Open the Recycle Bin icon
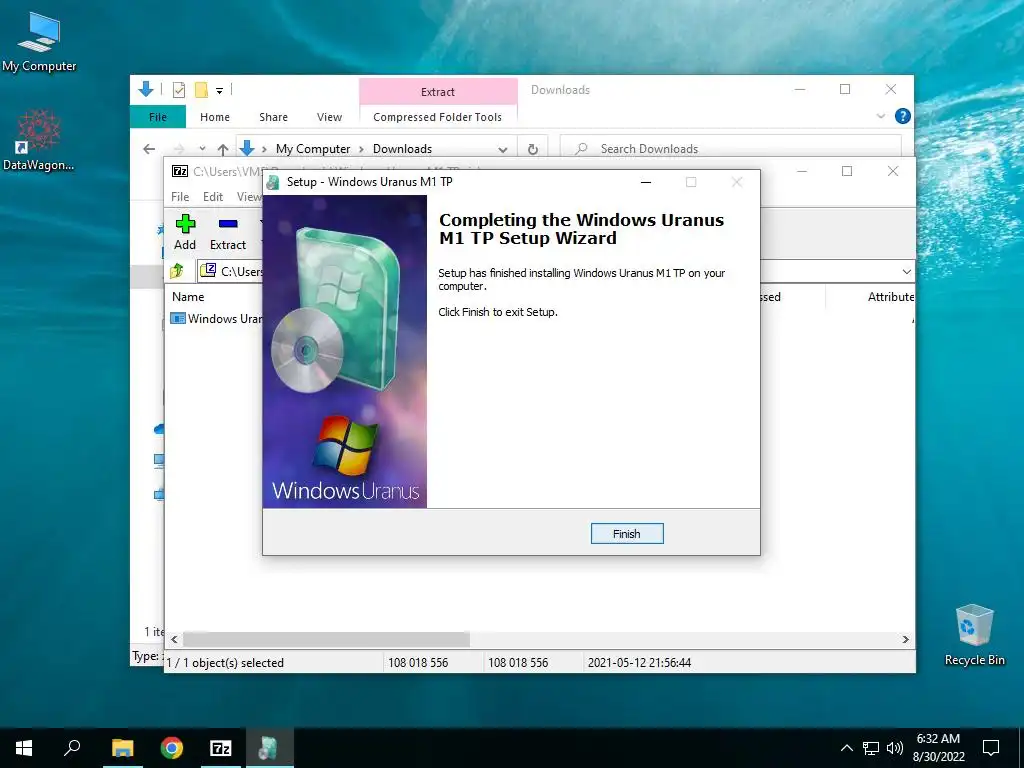Screen dimensions: 1024x768 click(974, 635)
